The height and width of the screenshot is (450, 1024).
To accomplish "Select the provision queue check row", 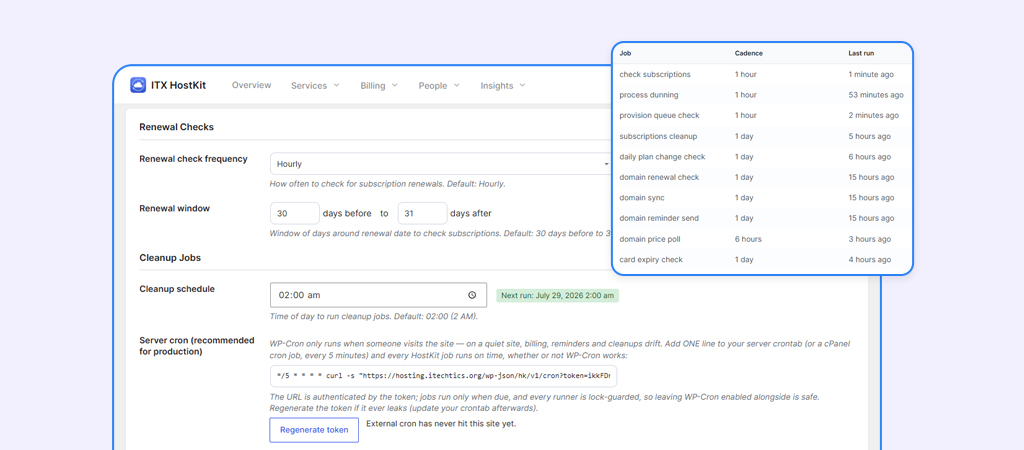I will click(x=762, y=116).
